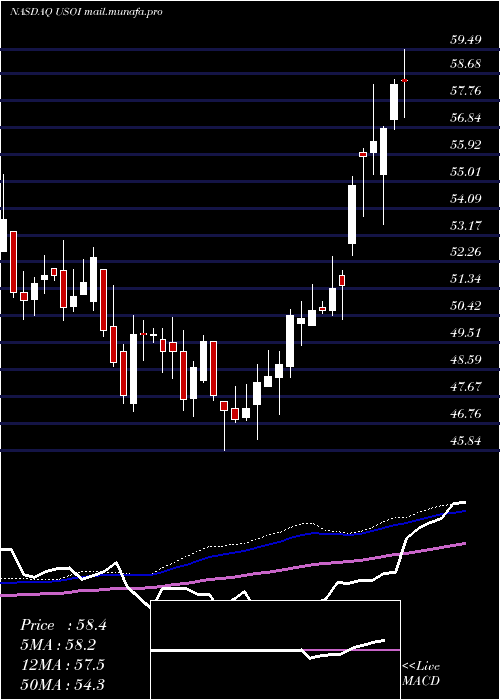Click the 45.84 price axis label
Viewport: 500px width, 700px height.
click(466, 441)
